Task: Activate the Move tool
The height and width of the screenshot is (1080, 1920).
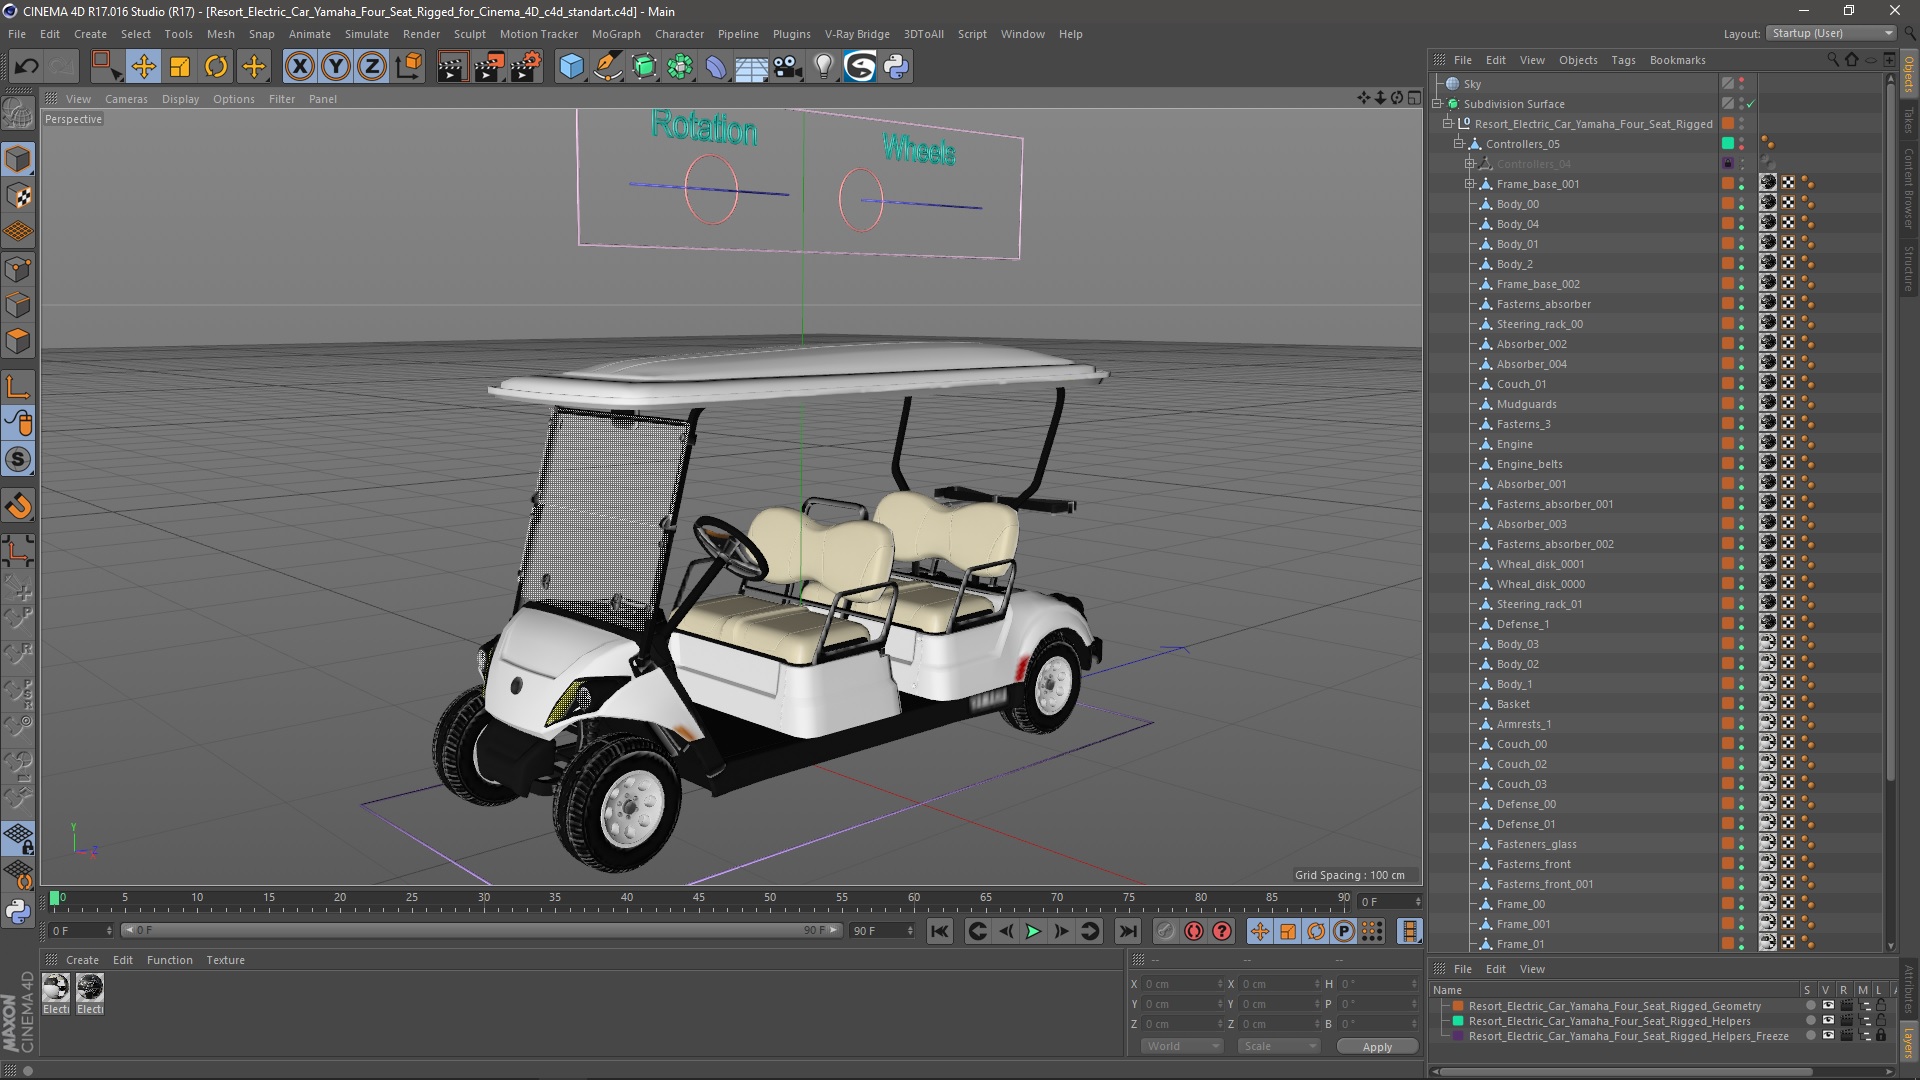Action: click(x=143, y=67)
